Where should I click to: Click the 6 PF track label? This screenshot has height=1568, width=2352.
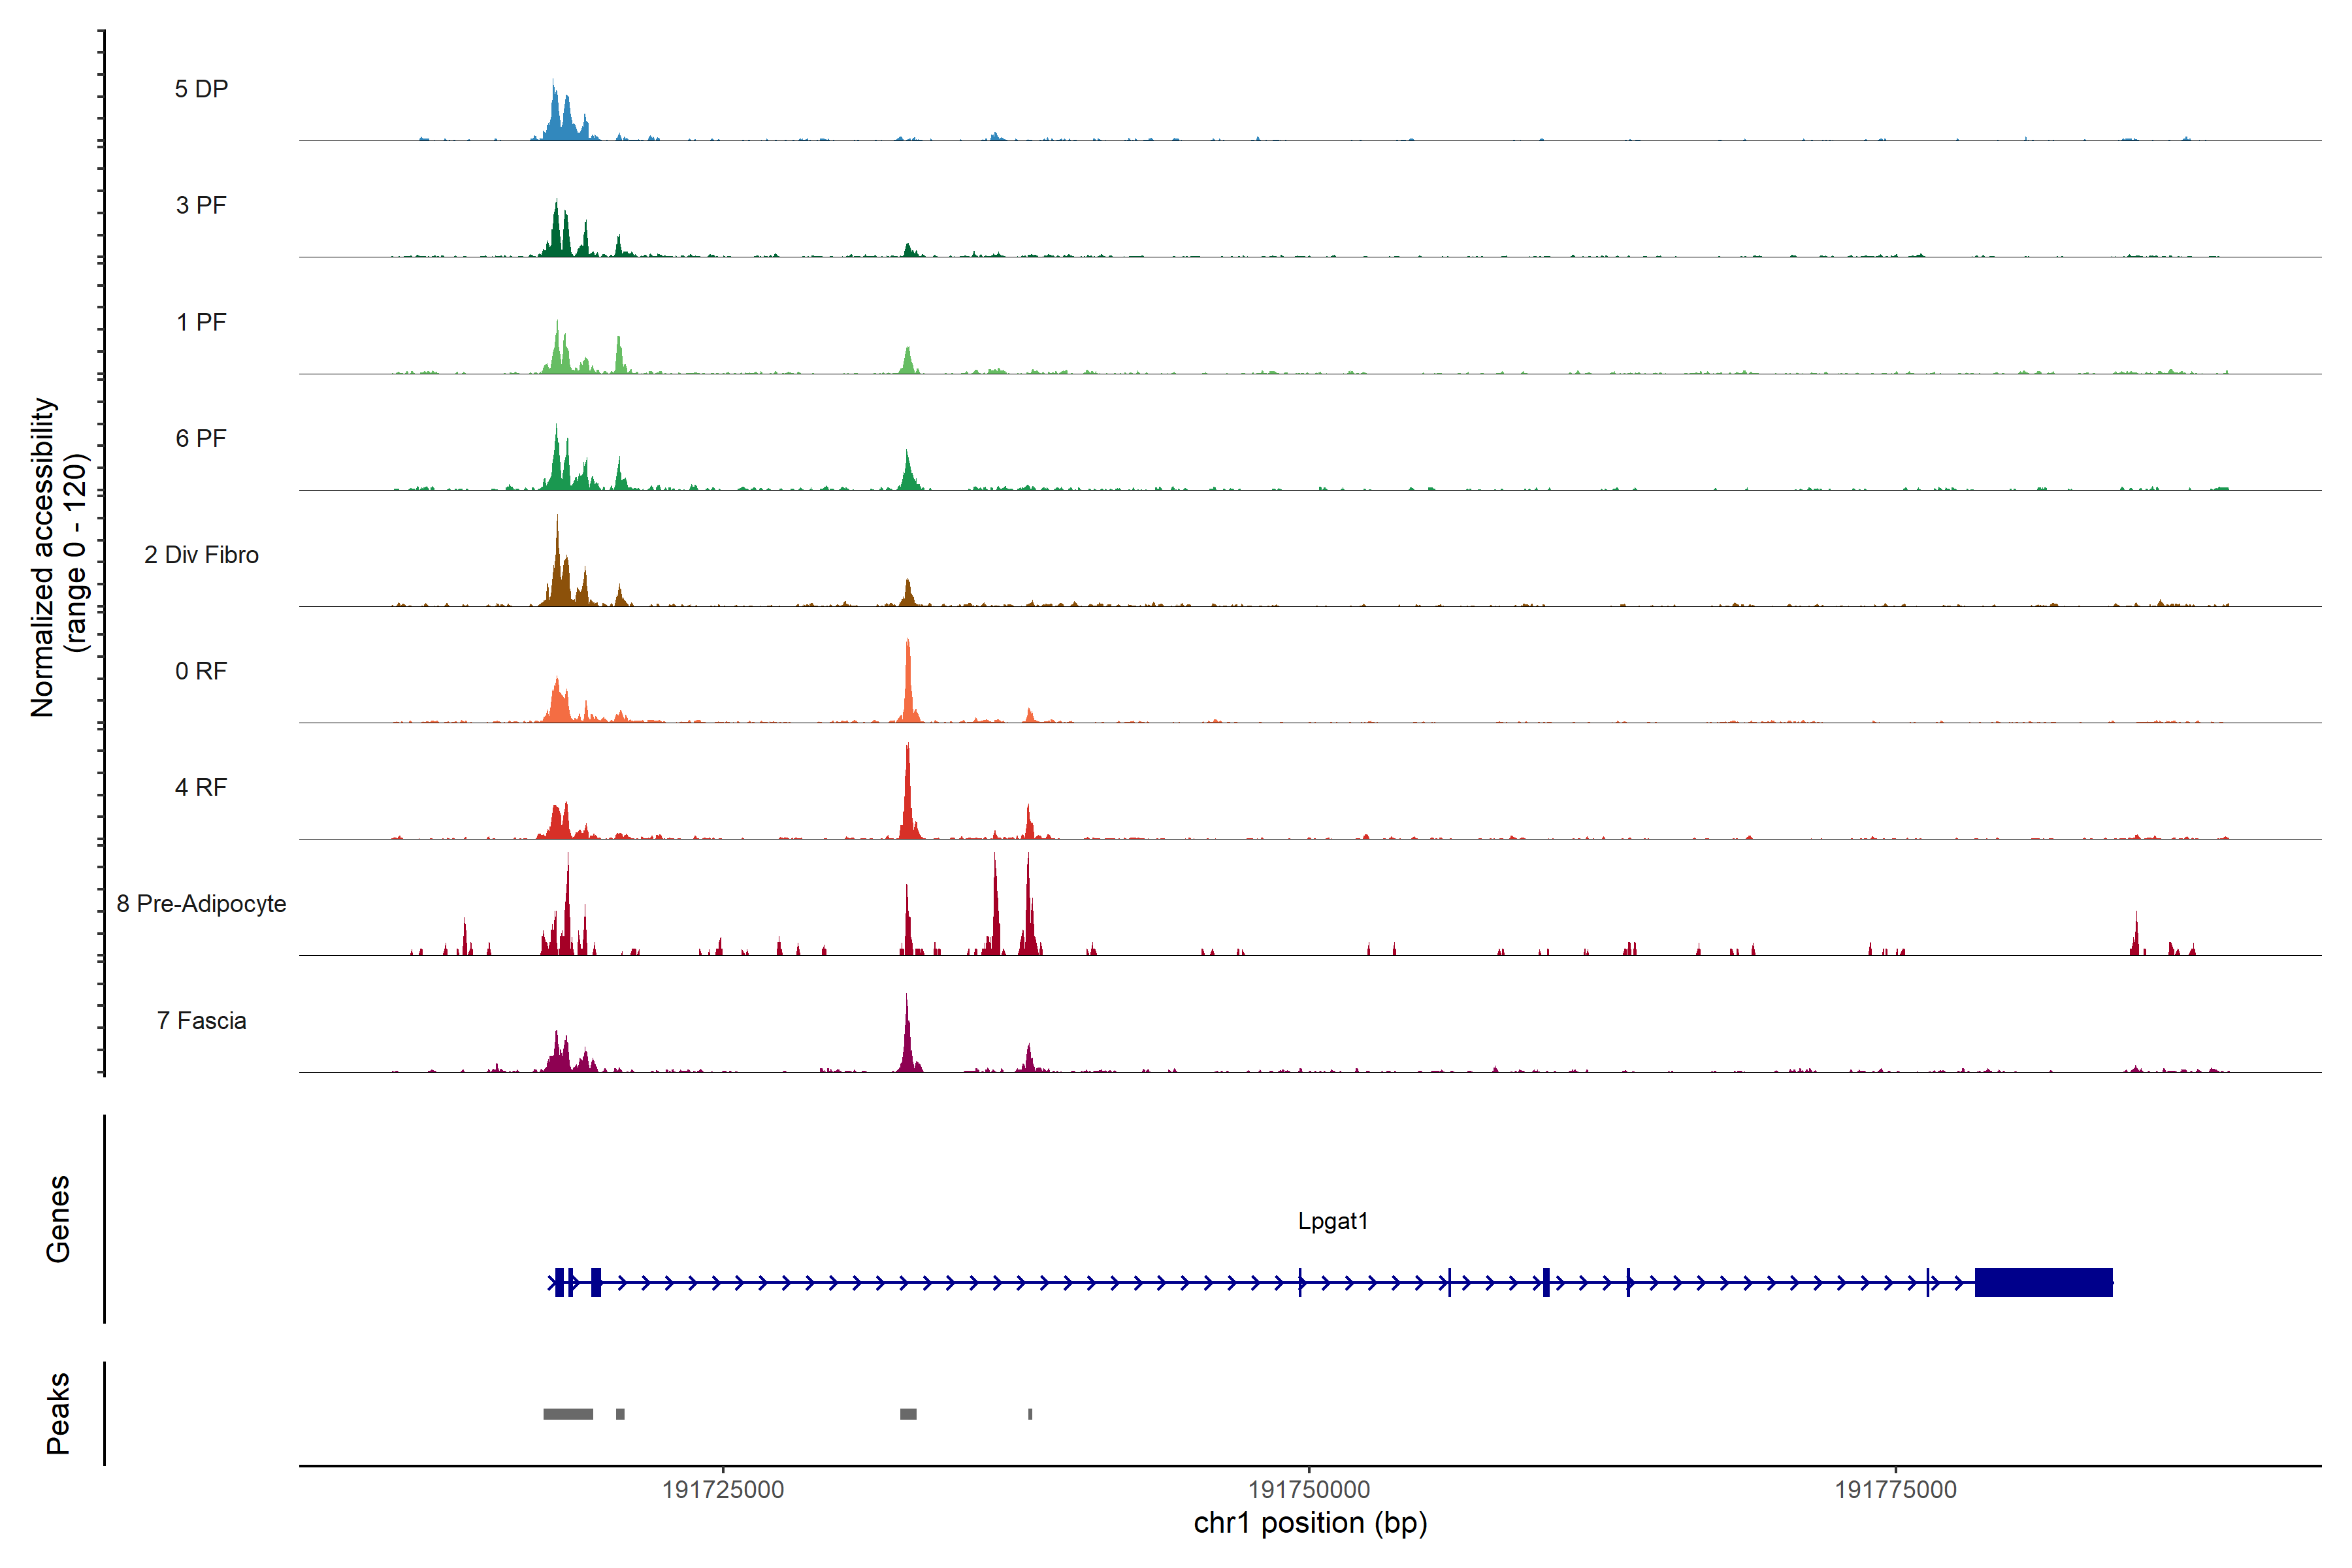pyautogui.click(x=201, y=438)
